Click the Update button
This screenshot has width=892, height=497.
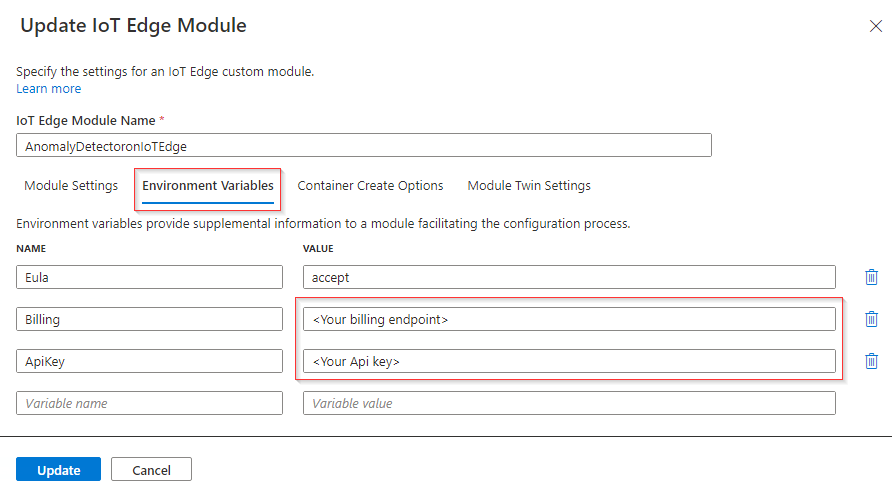pyautogui.click(x=58, y=470)
